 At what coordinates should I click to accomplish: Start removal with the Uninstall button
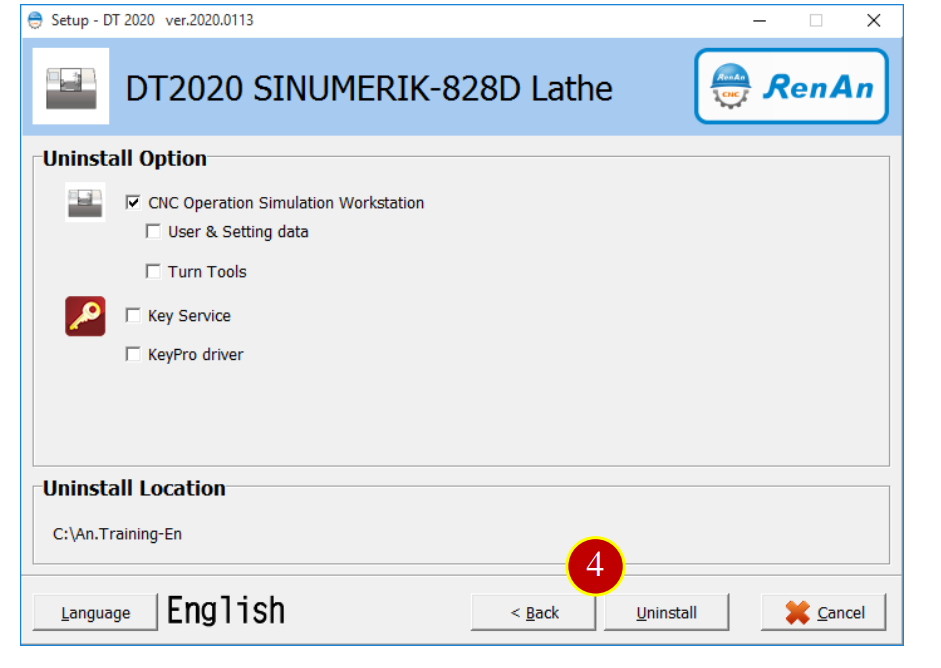coord(666,612)
